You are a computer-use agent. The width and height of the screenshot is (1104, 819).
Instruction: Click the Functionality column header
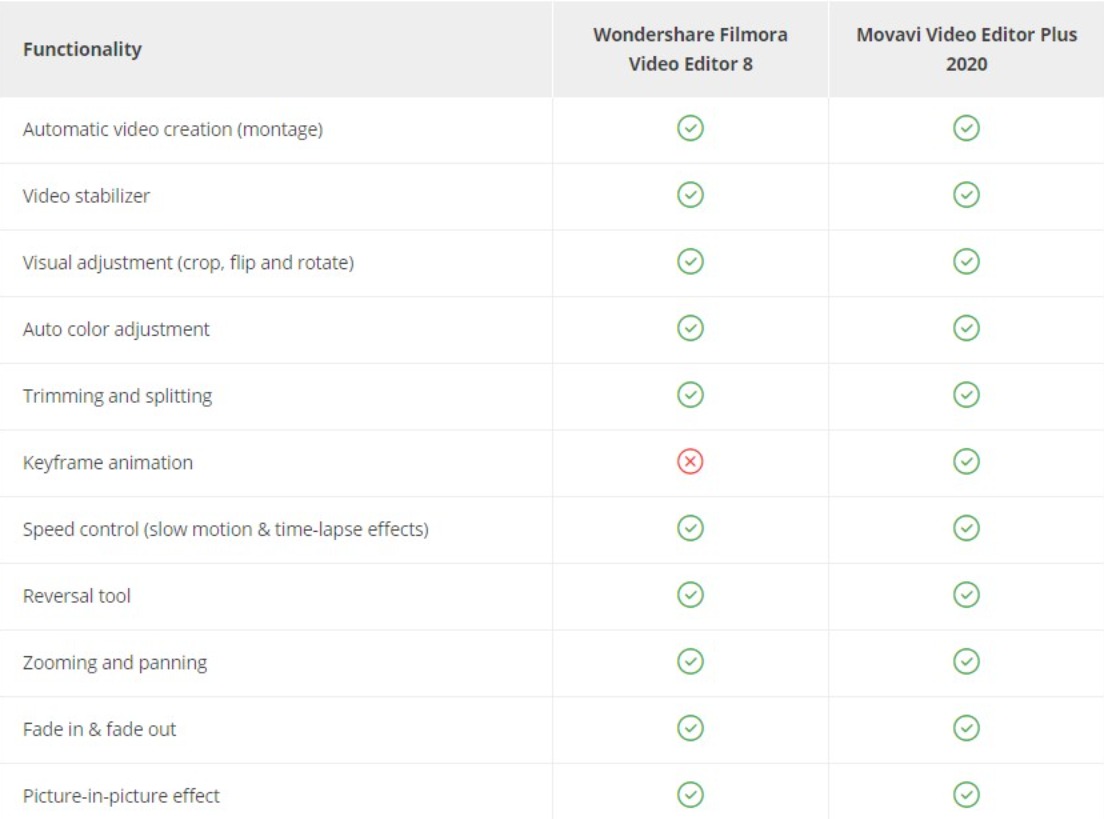click(x=82, y=49)
